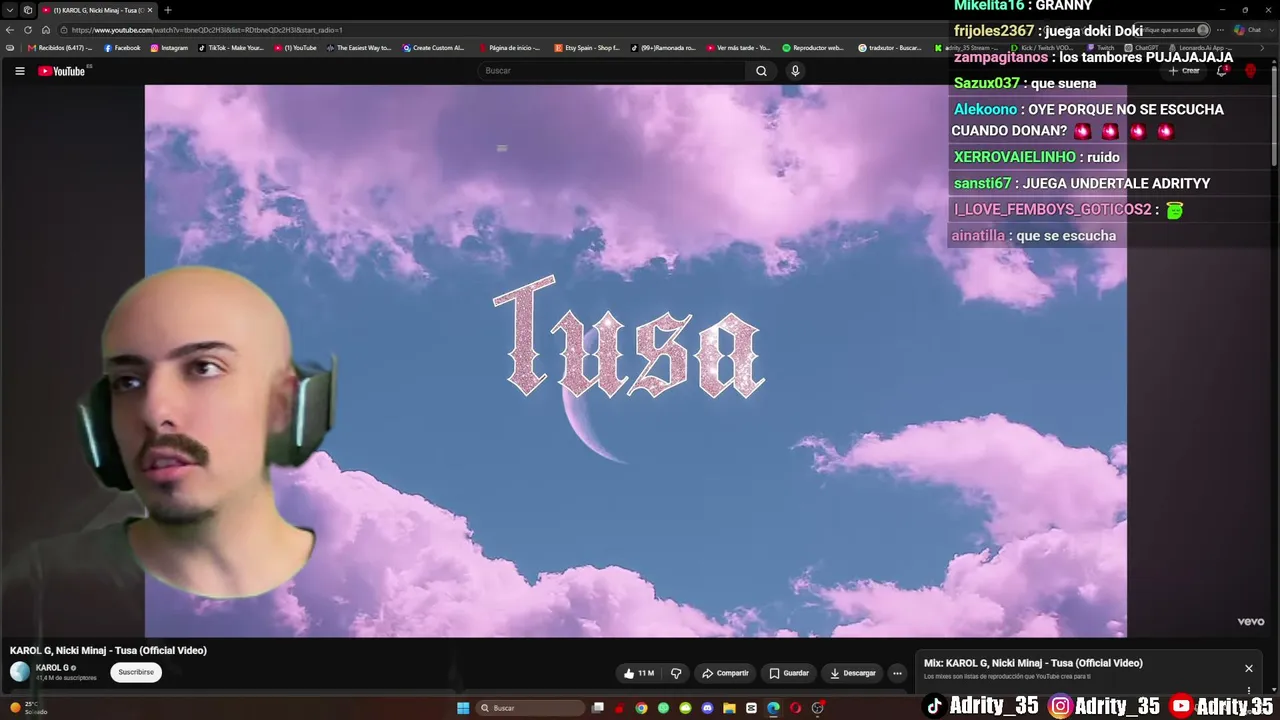Go to the YouTube home logo
The height and width of the screenshot is (720, 1280).
62,71
